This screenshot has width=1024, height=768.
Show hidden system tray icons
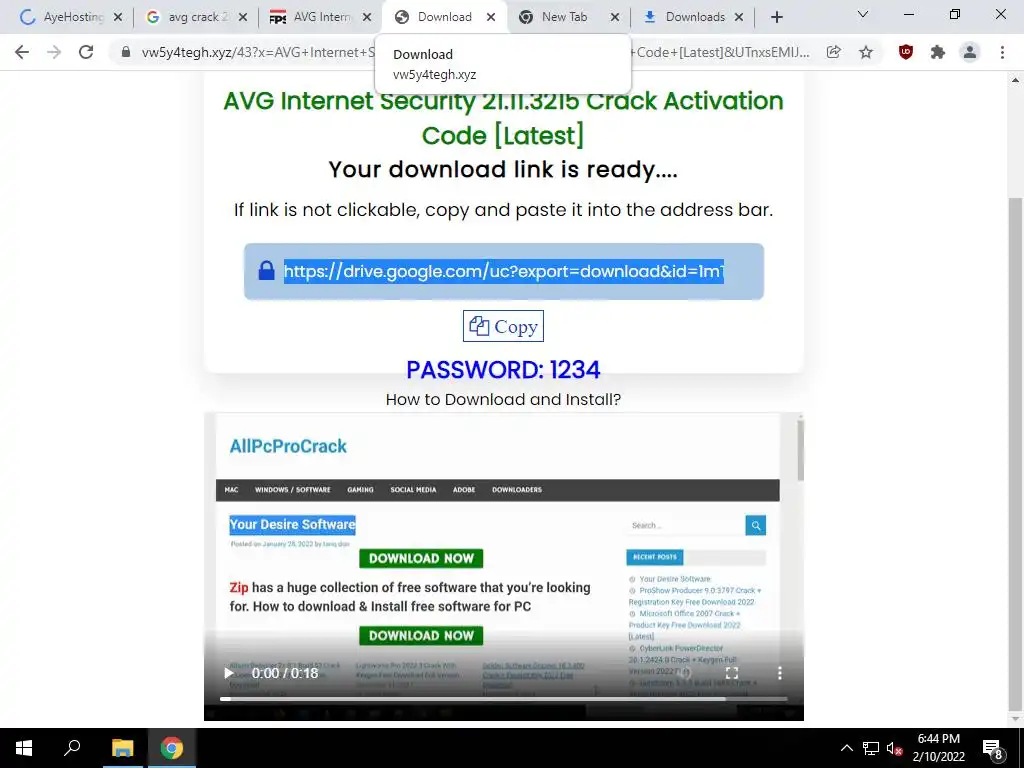[846, 748]
